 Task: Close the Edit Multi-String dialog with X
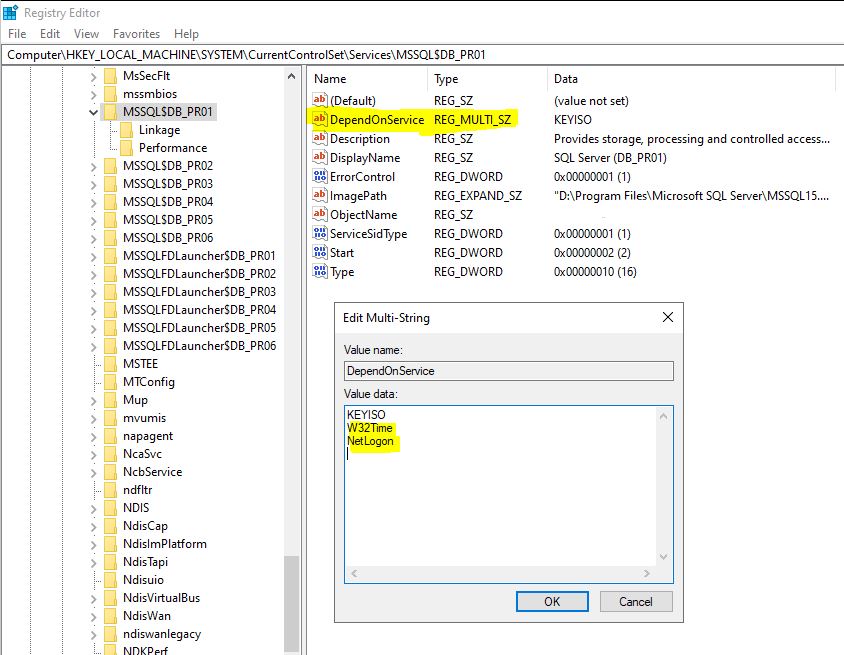[667, 317]
